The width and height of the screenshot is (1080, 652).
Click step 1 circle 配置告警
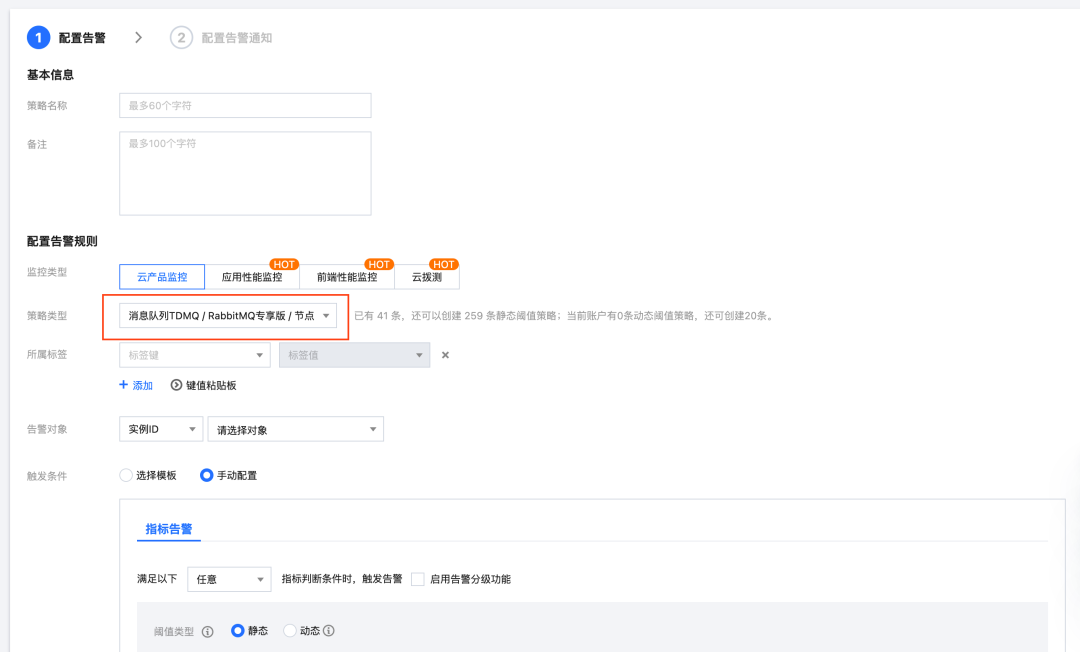[39, 37]
